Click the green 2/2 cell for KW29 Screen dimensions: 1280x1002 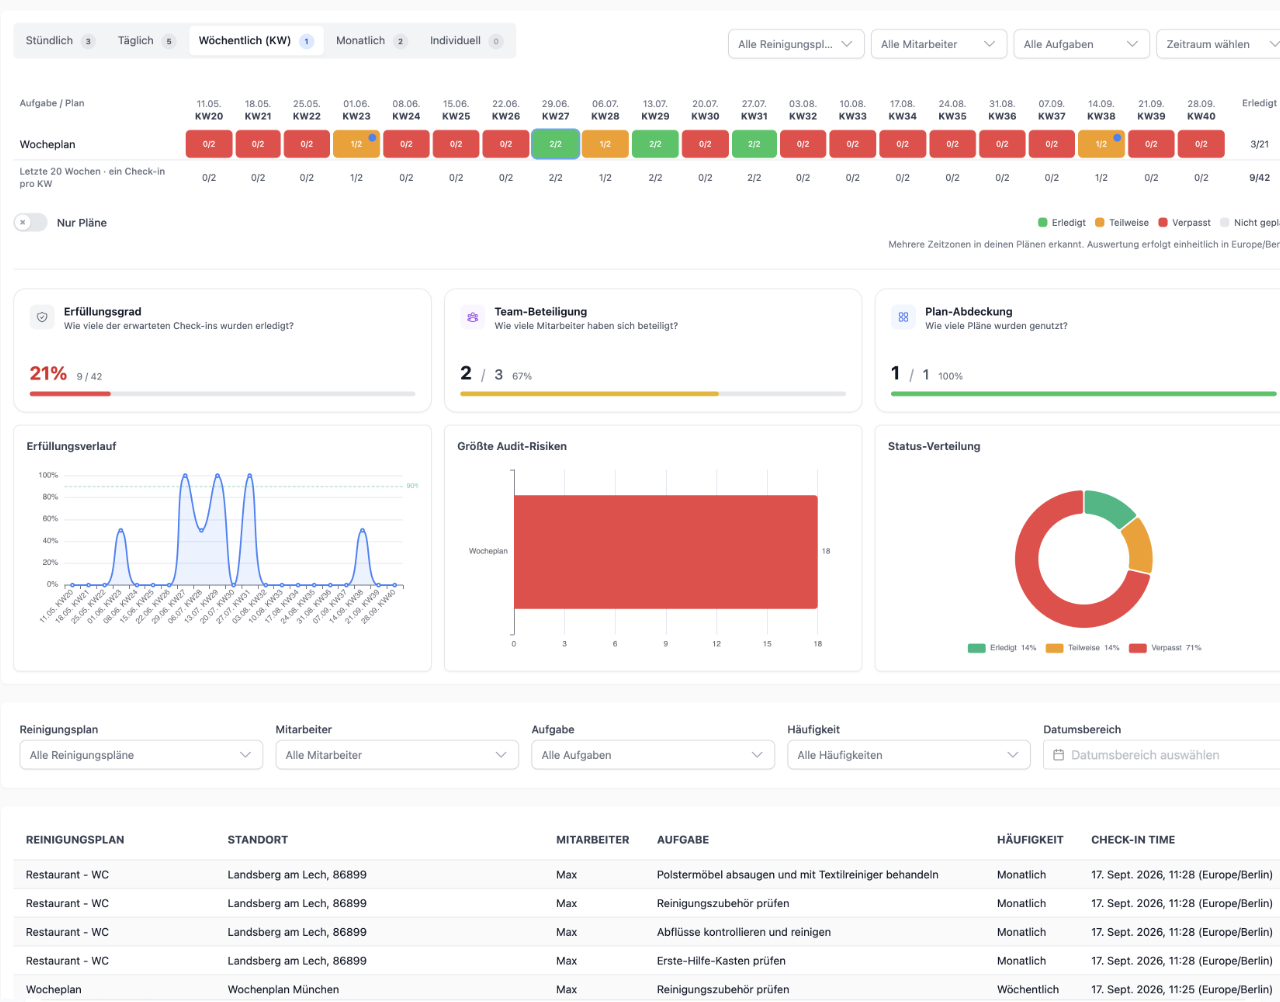tap(655, 144)
